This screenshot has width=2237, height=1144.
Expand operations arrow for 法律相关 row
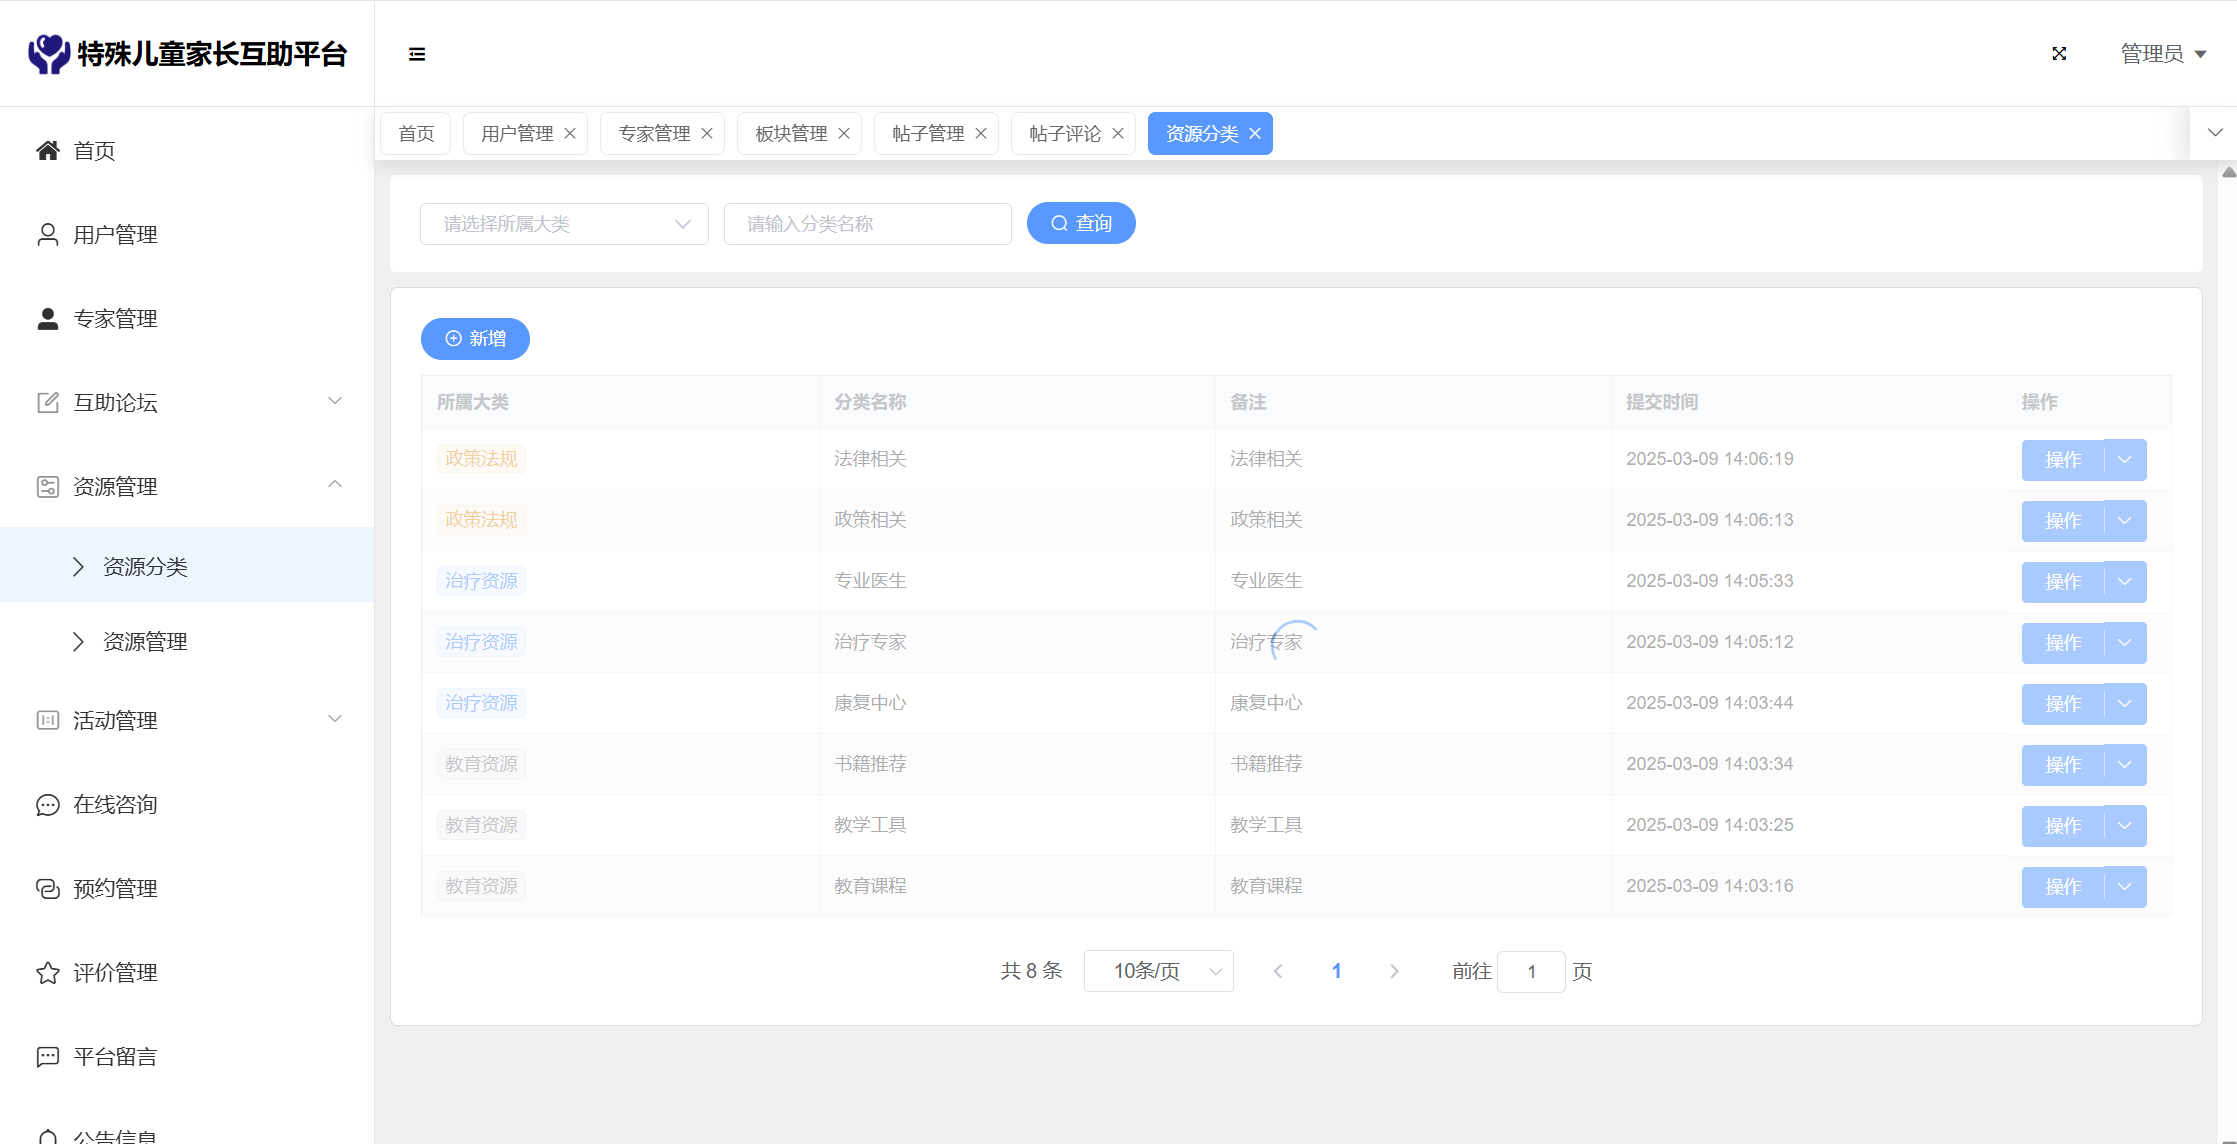pyautogui.click(x=2125, y=460)
